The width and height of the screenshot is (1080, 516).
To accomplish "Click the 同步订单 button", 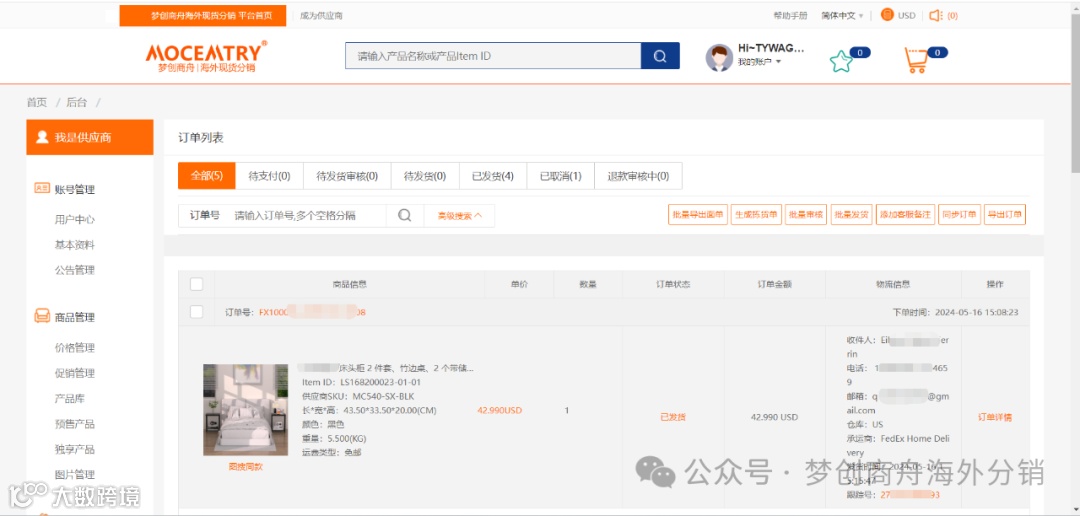I will (959, 214).
